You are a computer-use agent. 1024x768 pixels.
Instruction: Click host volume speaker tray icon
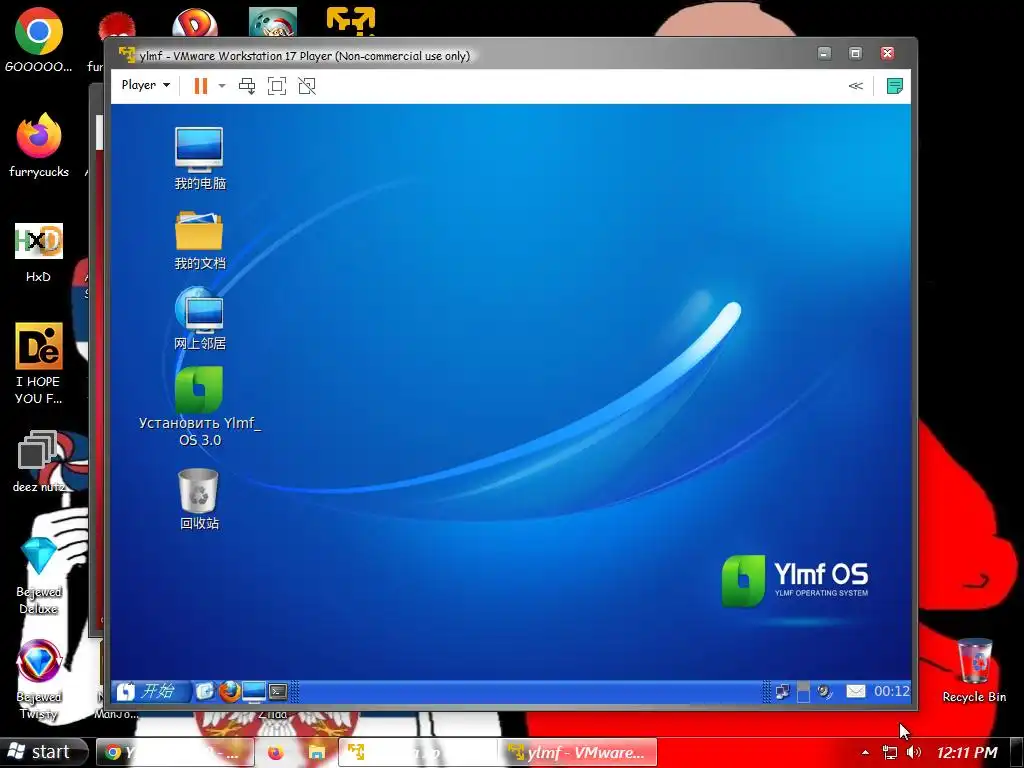pos(914,753)
